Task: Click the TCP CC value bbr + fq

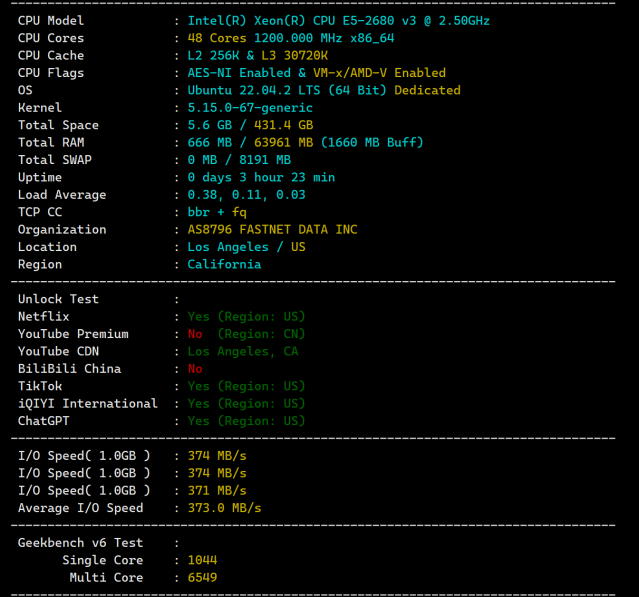Action: 217,212
